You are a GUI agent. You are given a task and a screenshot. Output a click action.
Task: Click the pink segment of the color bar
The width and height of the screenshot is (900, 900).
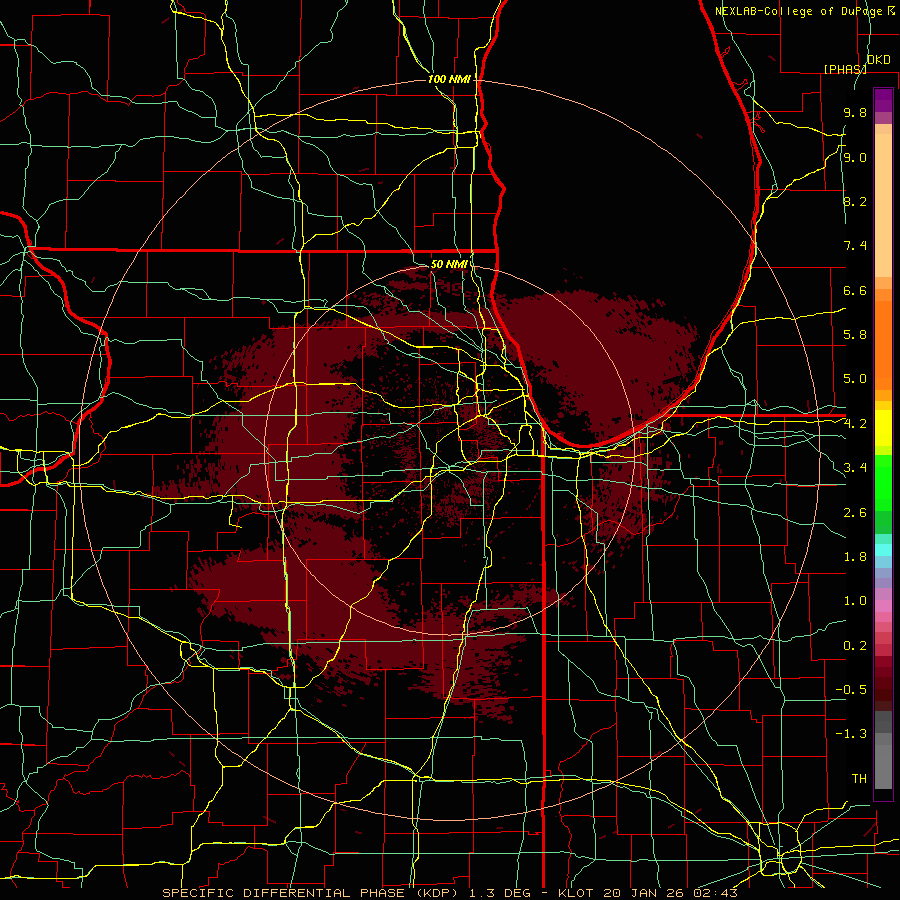tap(883, 606)
